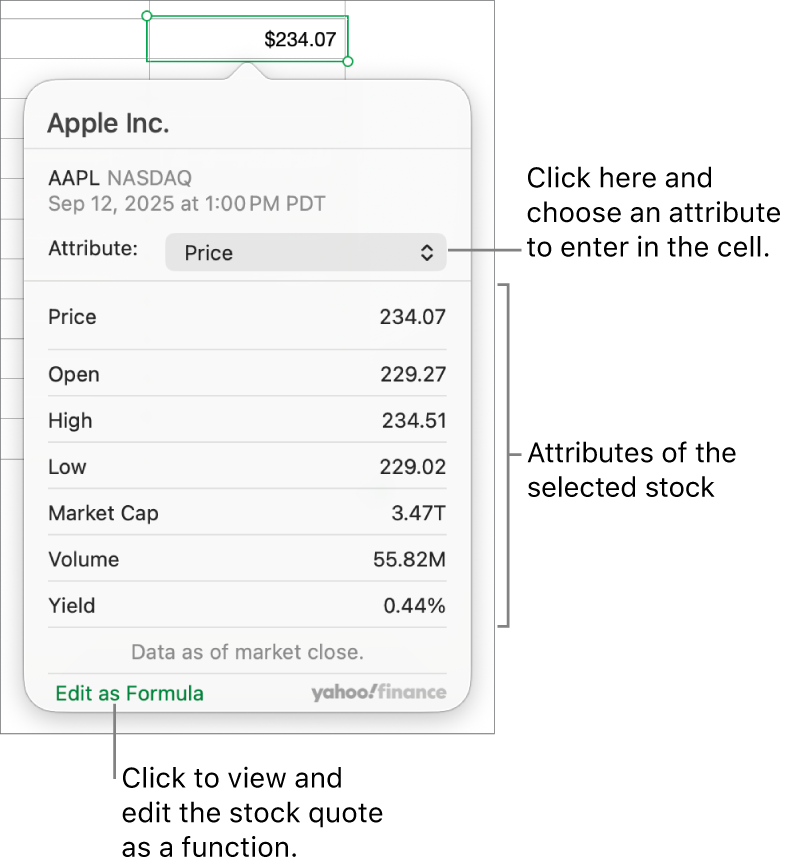Click the Edit as Formula link
This screenshot has height=868, width=790.
click(129, 692)
